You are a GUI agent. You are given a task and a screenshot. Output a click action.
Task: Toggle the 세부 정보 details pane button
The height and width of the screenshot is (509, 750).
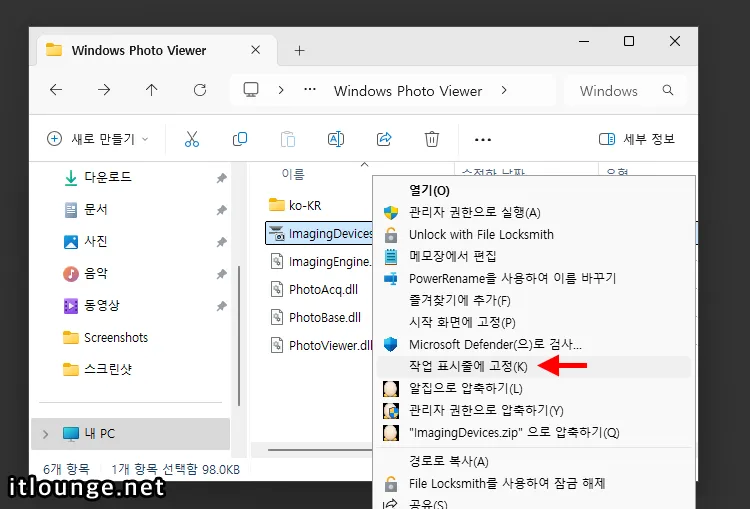coord(636,139)
